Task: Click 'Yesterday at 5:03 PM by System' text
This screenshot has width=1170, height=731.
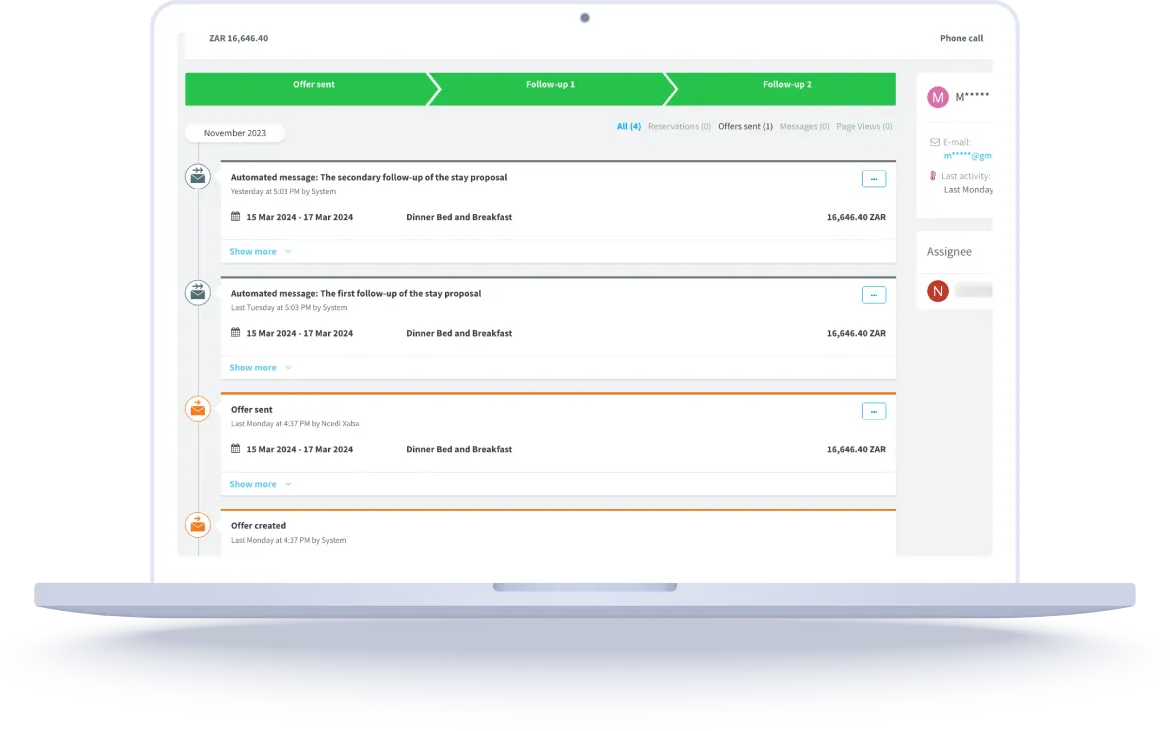Action: point(283,192)
